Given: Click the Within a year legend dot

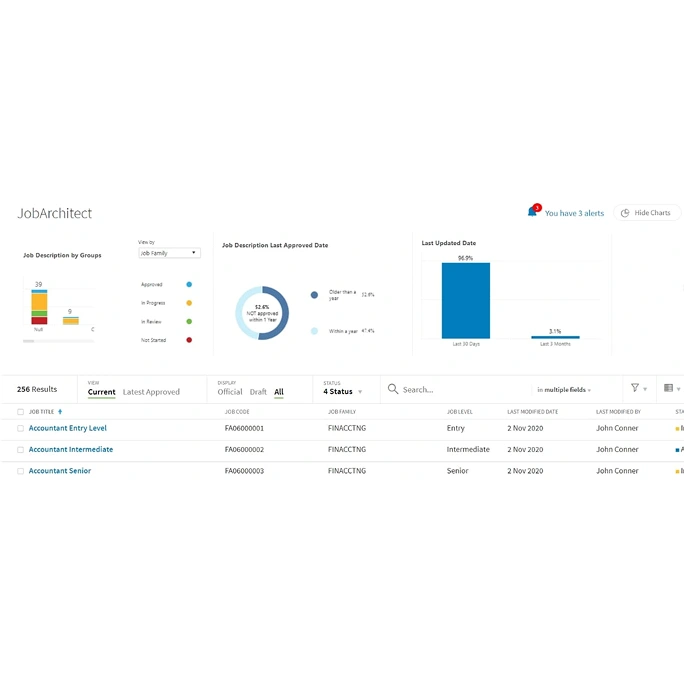Looking at the screenshot, I should coord(314,330).
